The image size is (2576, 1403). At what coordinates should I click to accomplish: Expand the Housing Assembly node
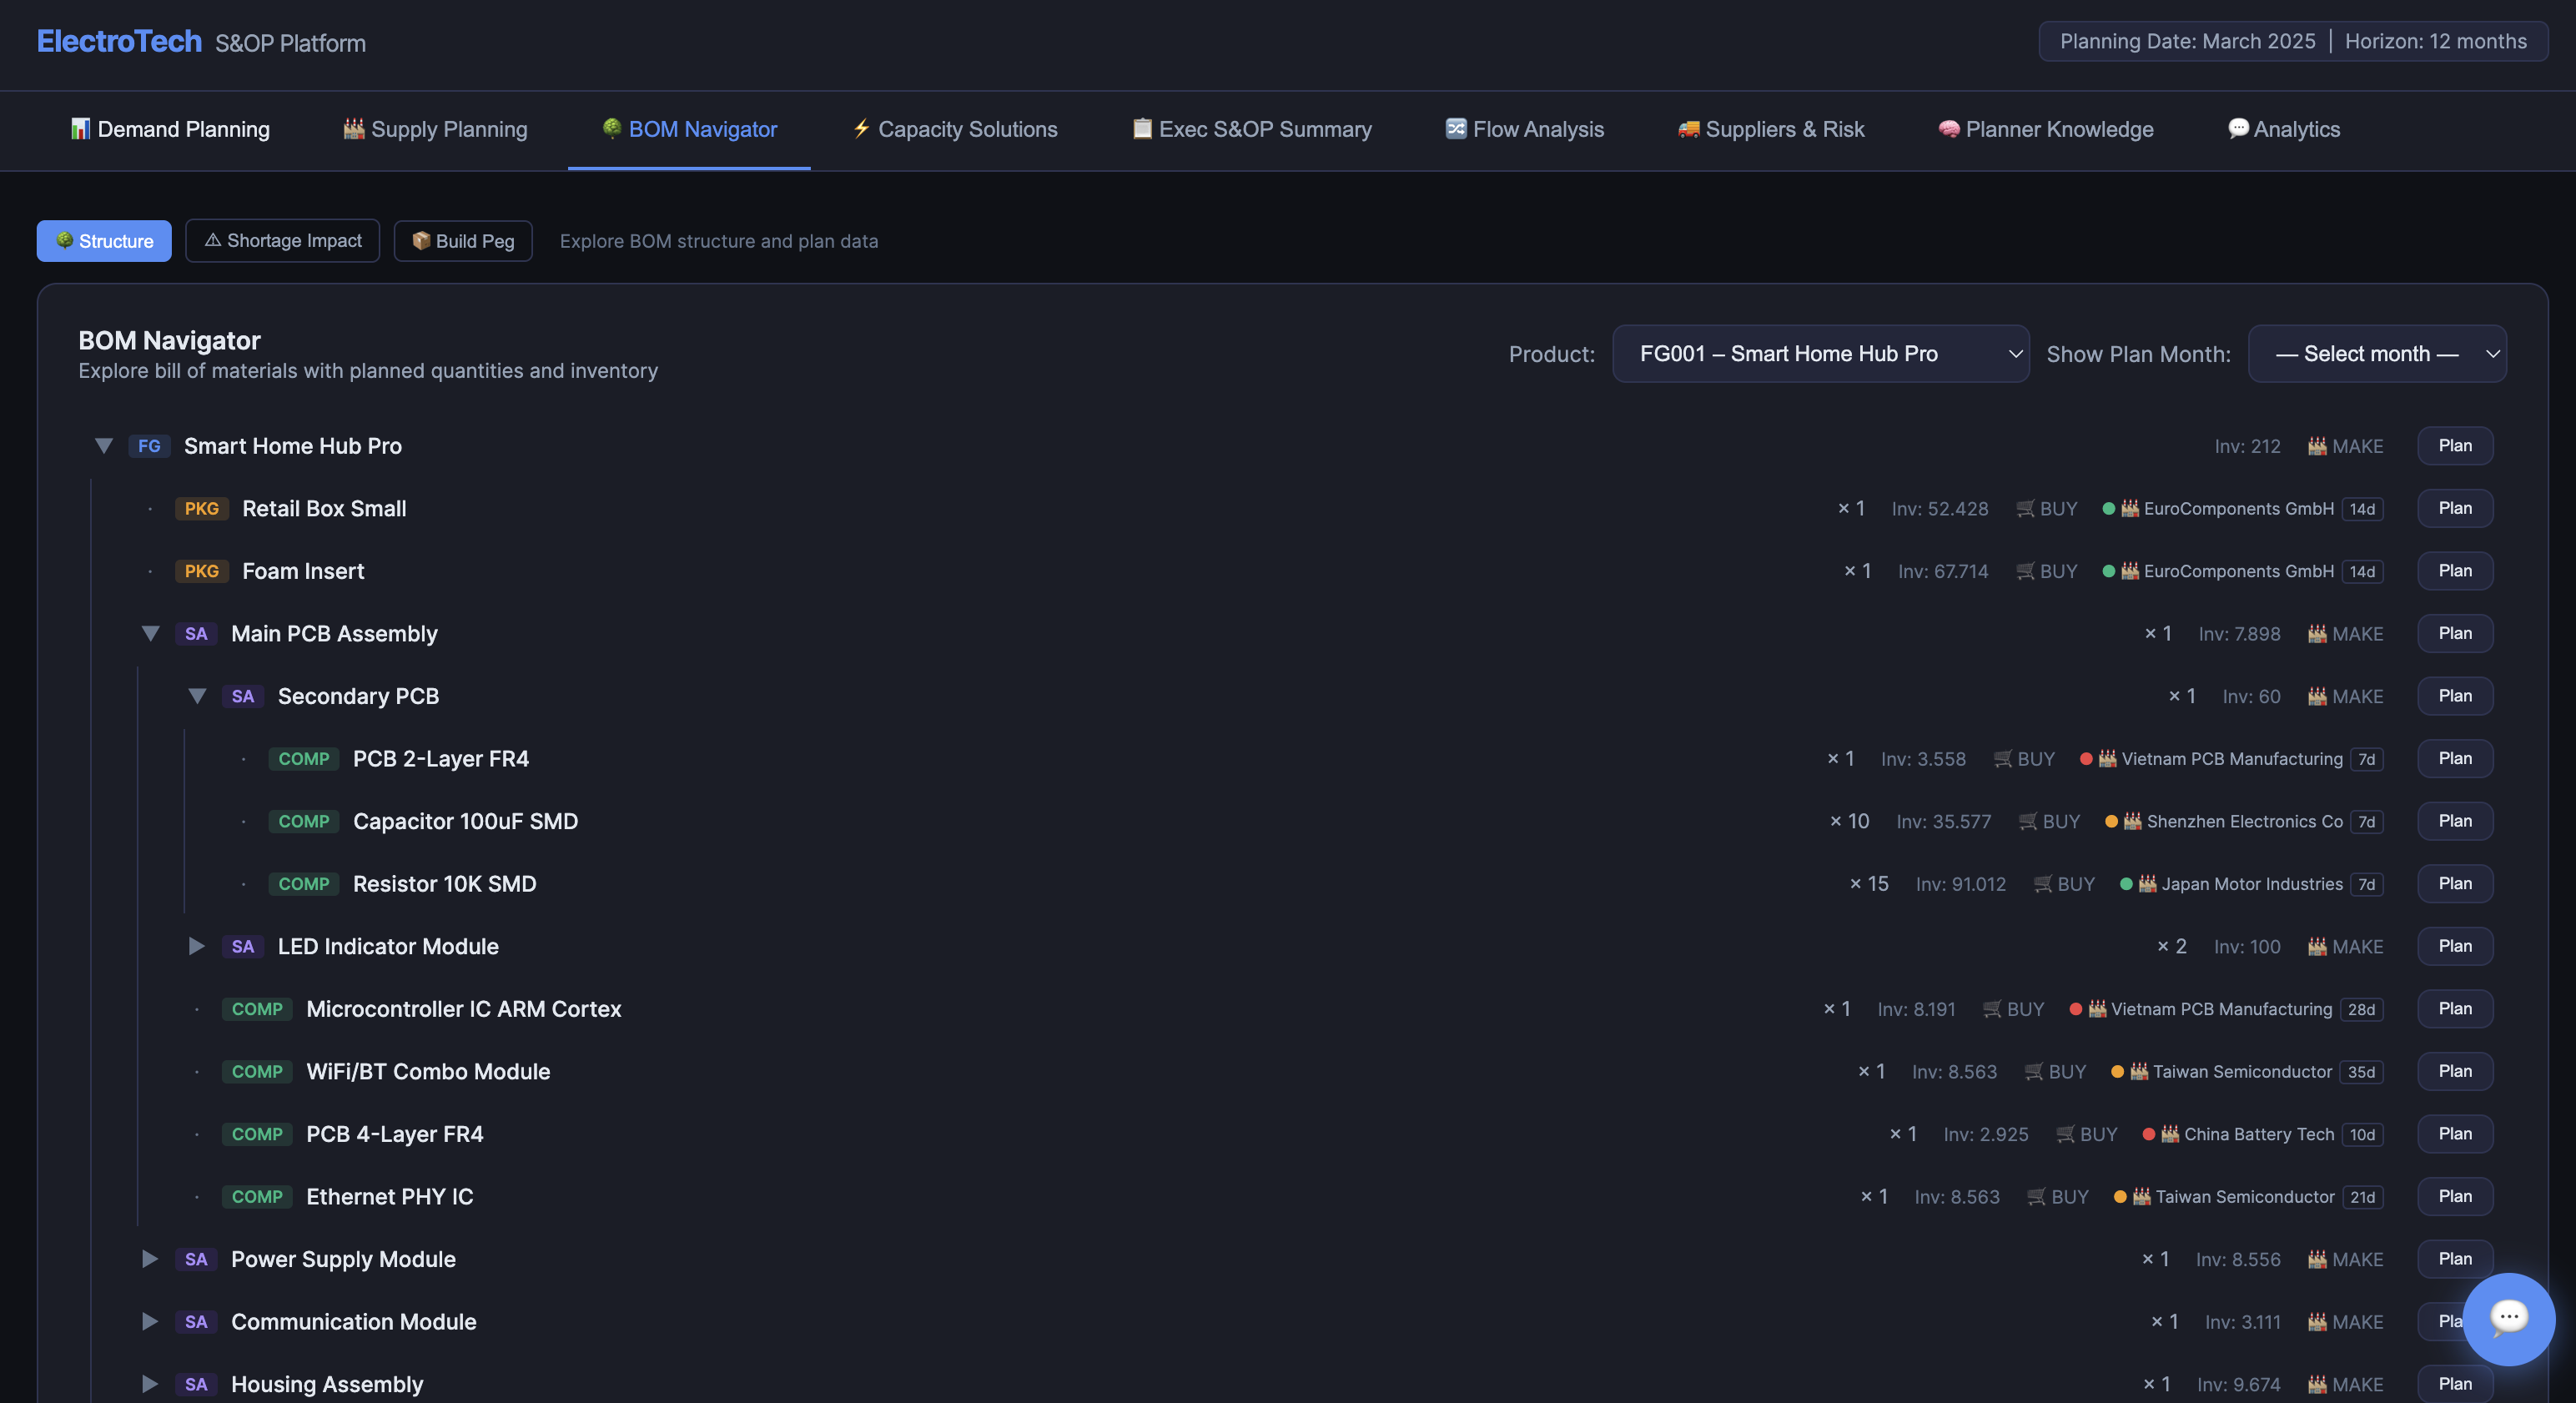[x=150, y=1384]
